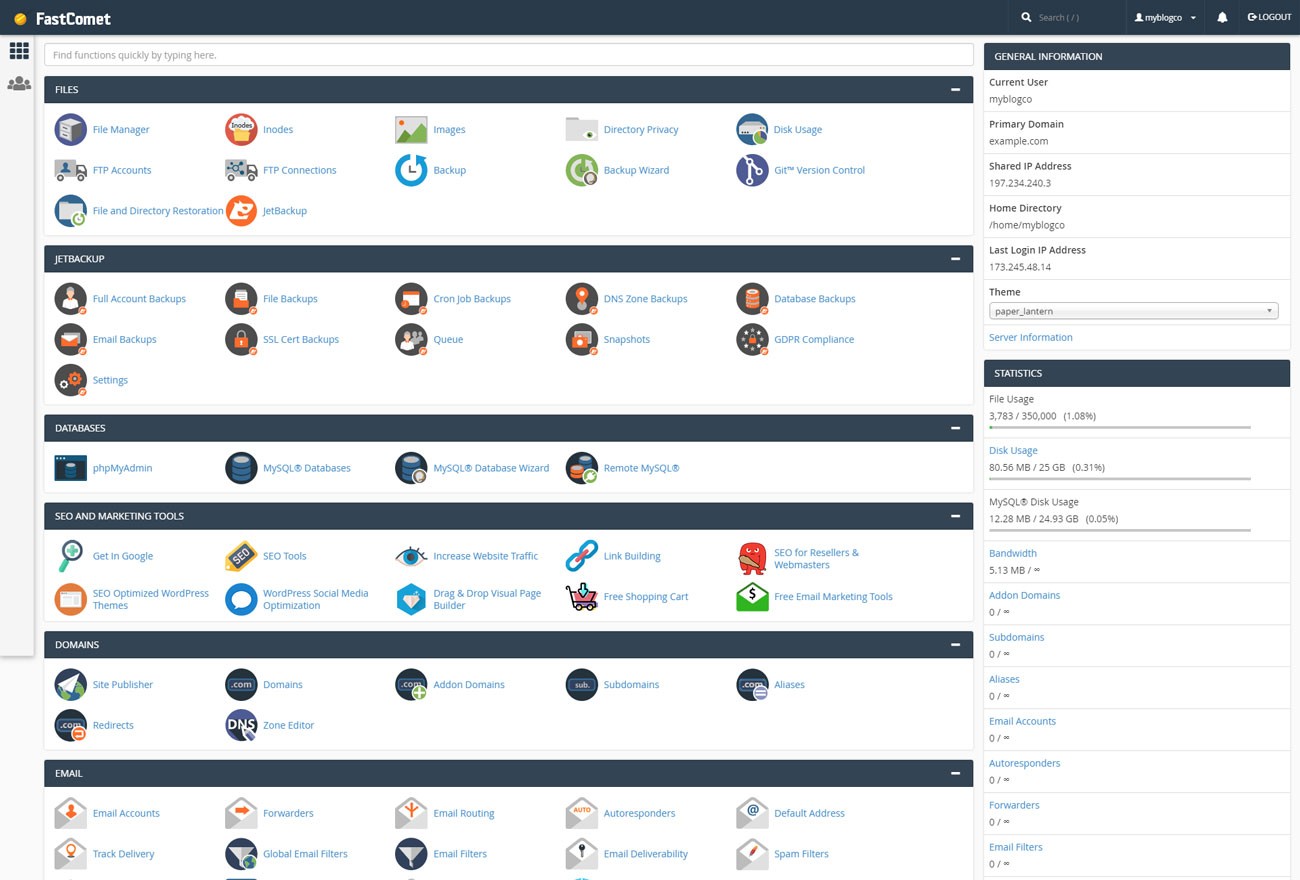Open the File Manager icon
Viewport: 1300px width, 880px height.
point(70,130)
